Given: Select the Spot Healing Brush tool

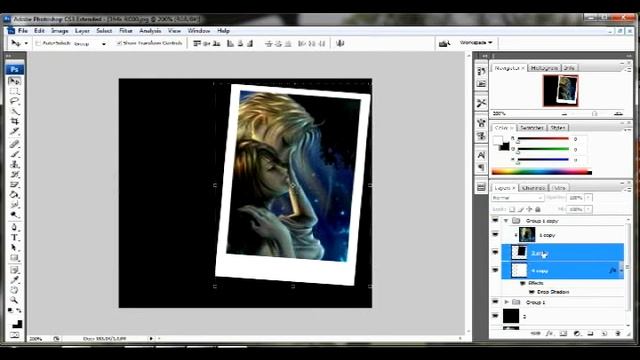Looking at the screenshot, I should pyautogui.click(x=14, y=144).
